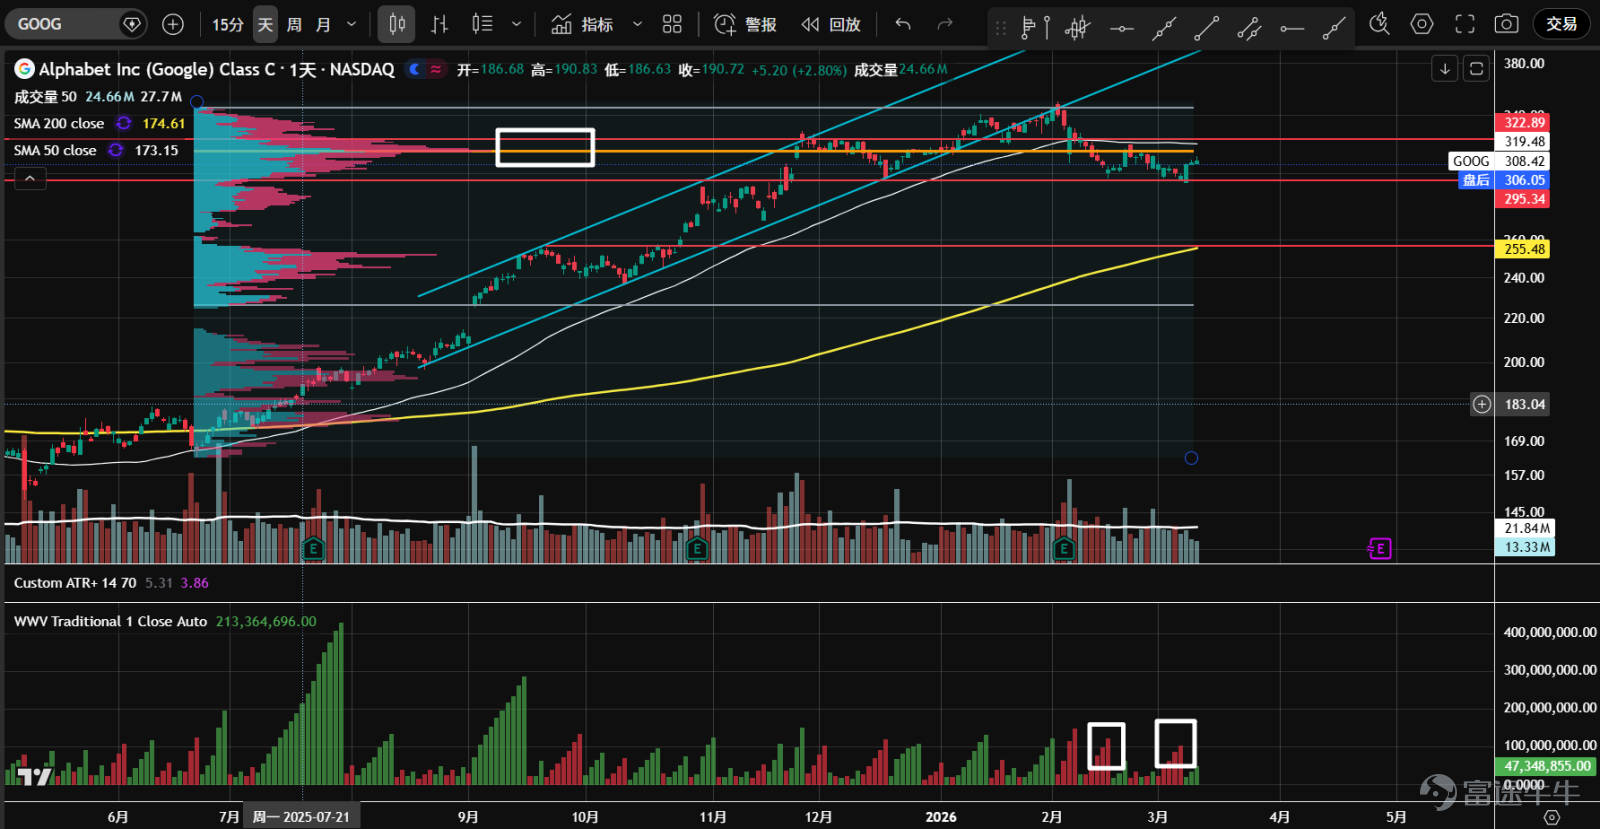The height and width of the screenshot is (829, 1600).
Task: Click the 13.33M light blue volume label
Action: point(1526,547)
